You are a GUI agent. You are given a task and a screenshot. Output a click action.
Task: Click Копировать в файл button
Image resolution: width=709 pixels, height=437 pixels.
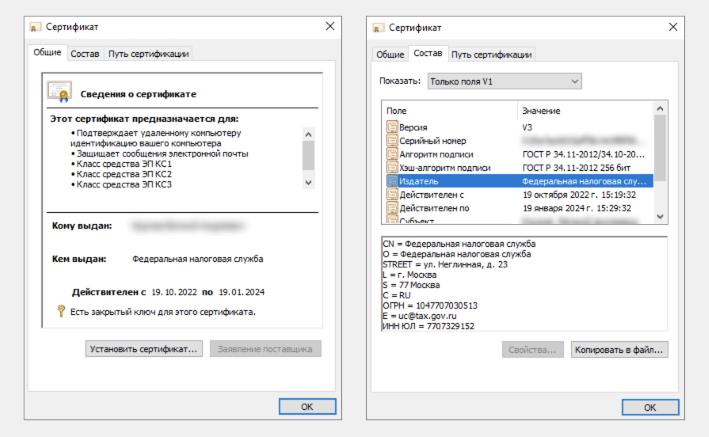[619, 350]
